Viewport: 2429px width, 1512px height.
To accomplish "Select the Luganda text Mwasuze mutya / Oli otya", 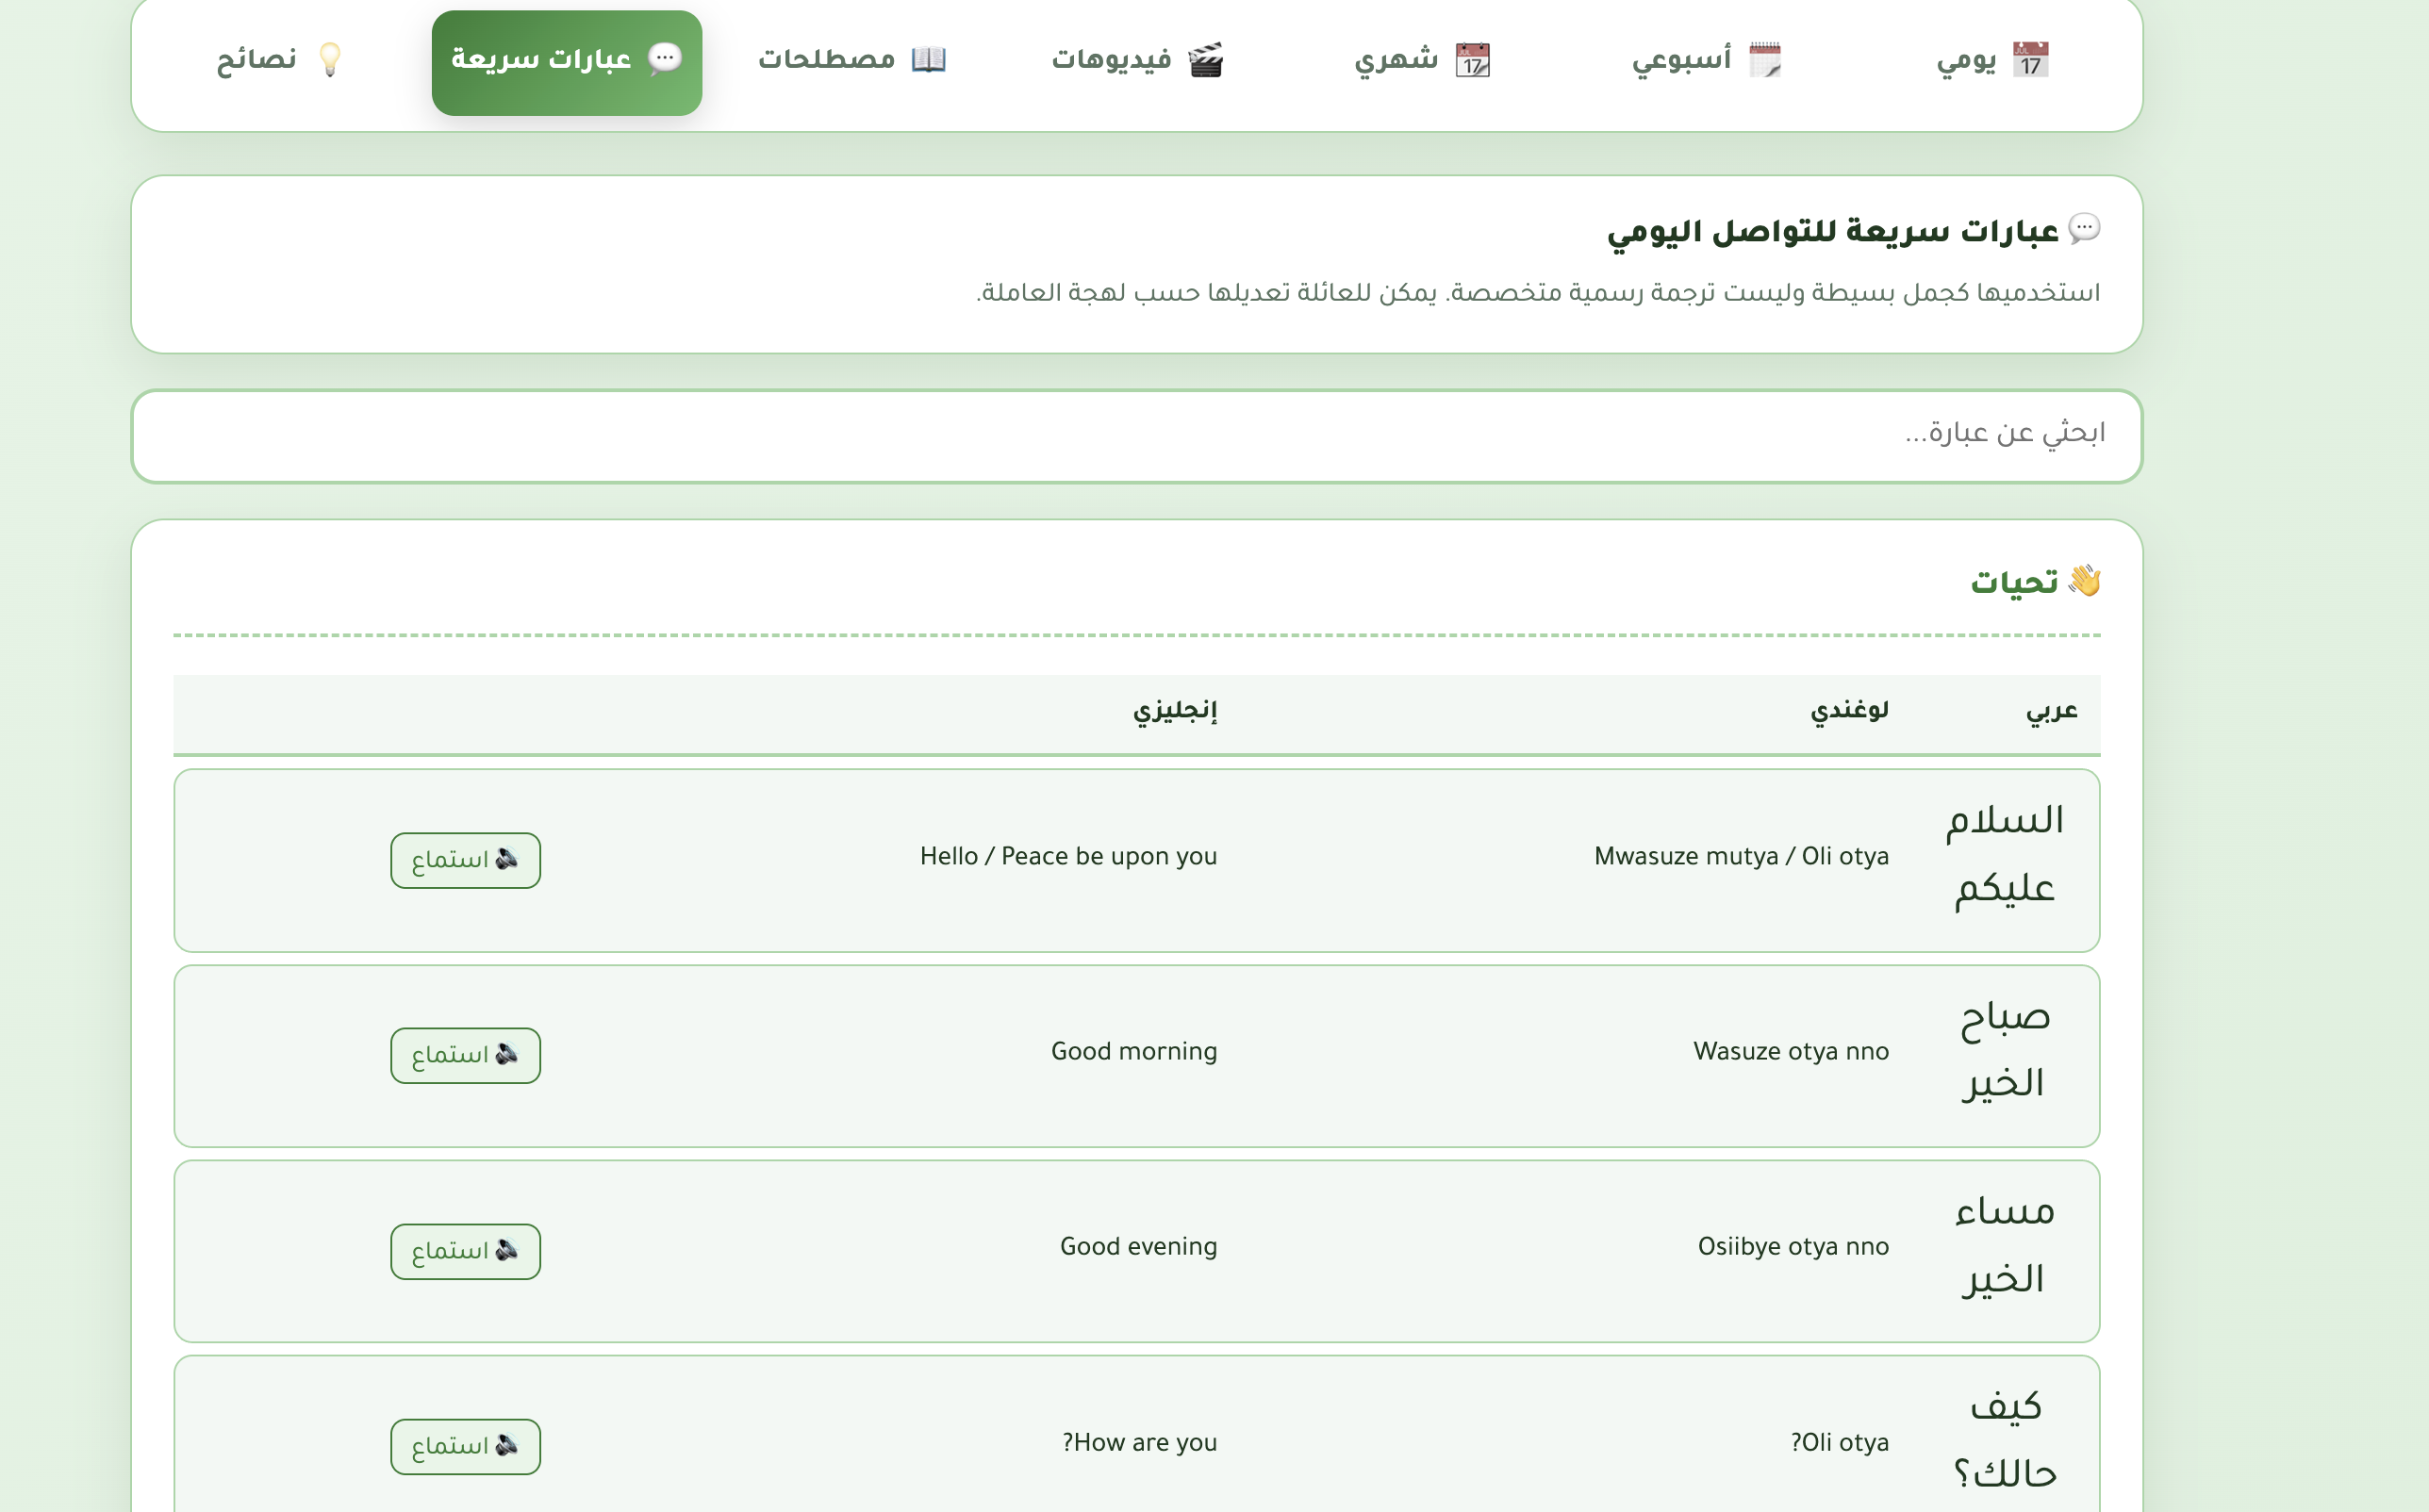I will 1741,857.
